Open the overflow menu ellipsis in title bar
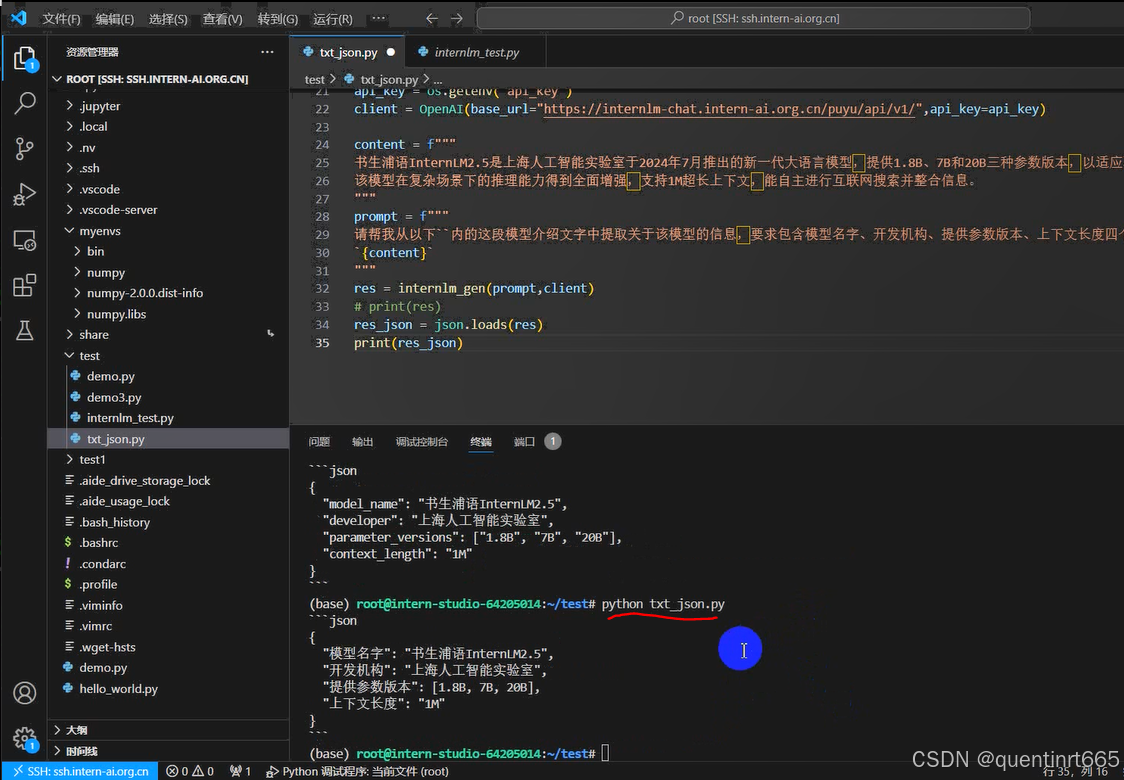Viewport: 1124px width, 780px height. (378, 19)
